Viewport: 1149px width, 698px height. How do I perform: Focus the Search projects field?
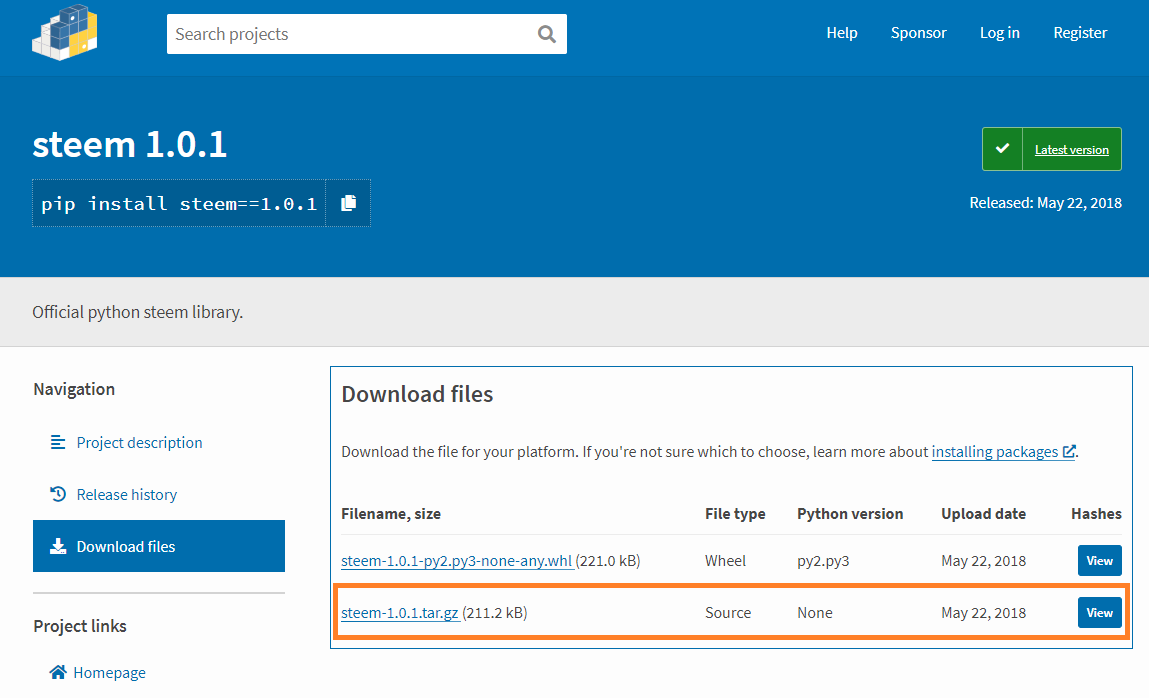pyautogui.click(x=350, y=34)
